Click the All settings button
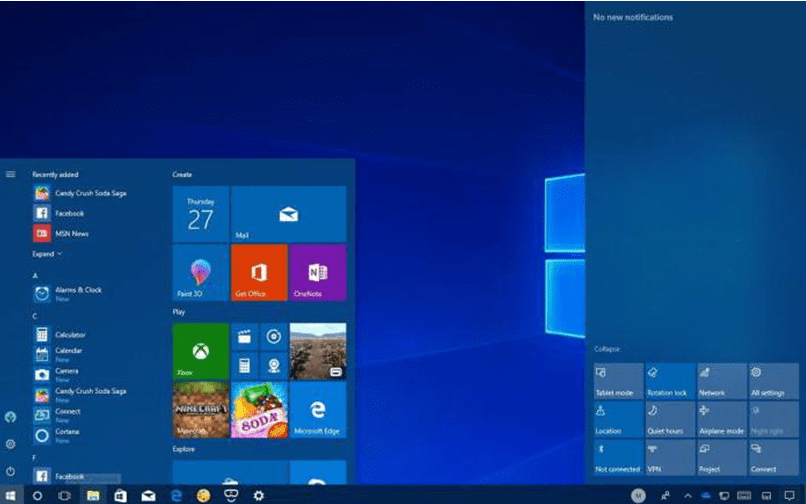The image size is (806, 504). point(773,381)
